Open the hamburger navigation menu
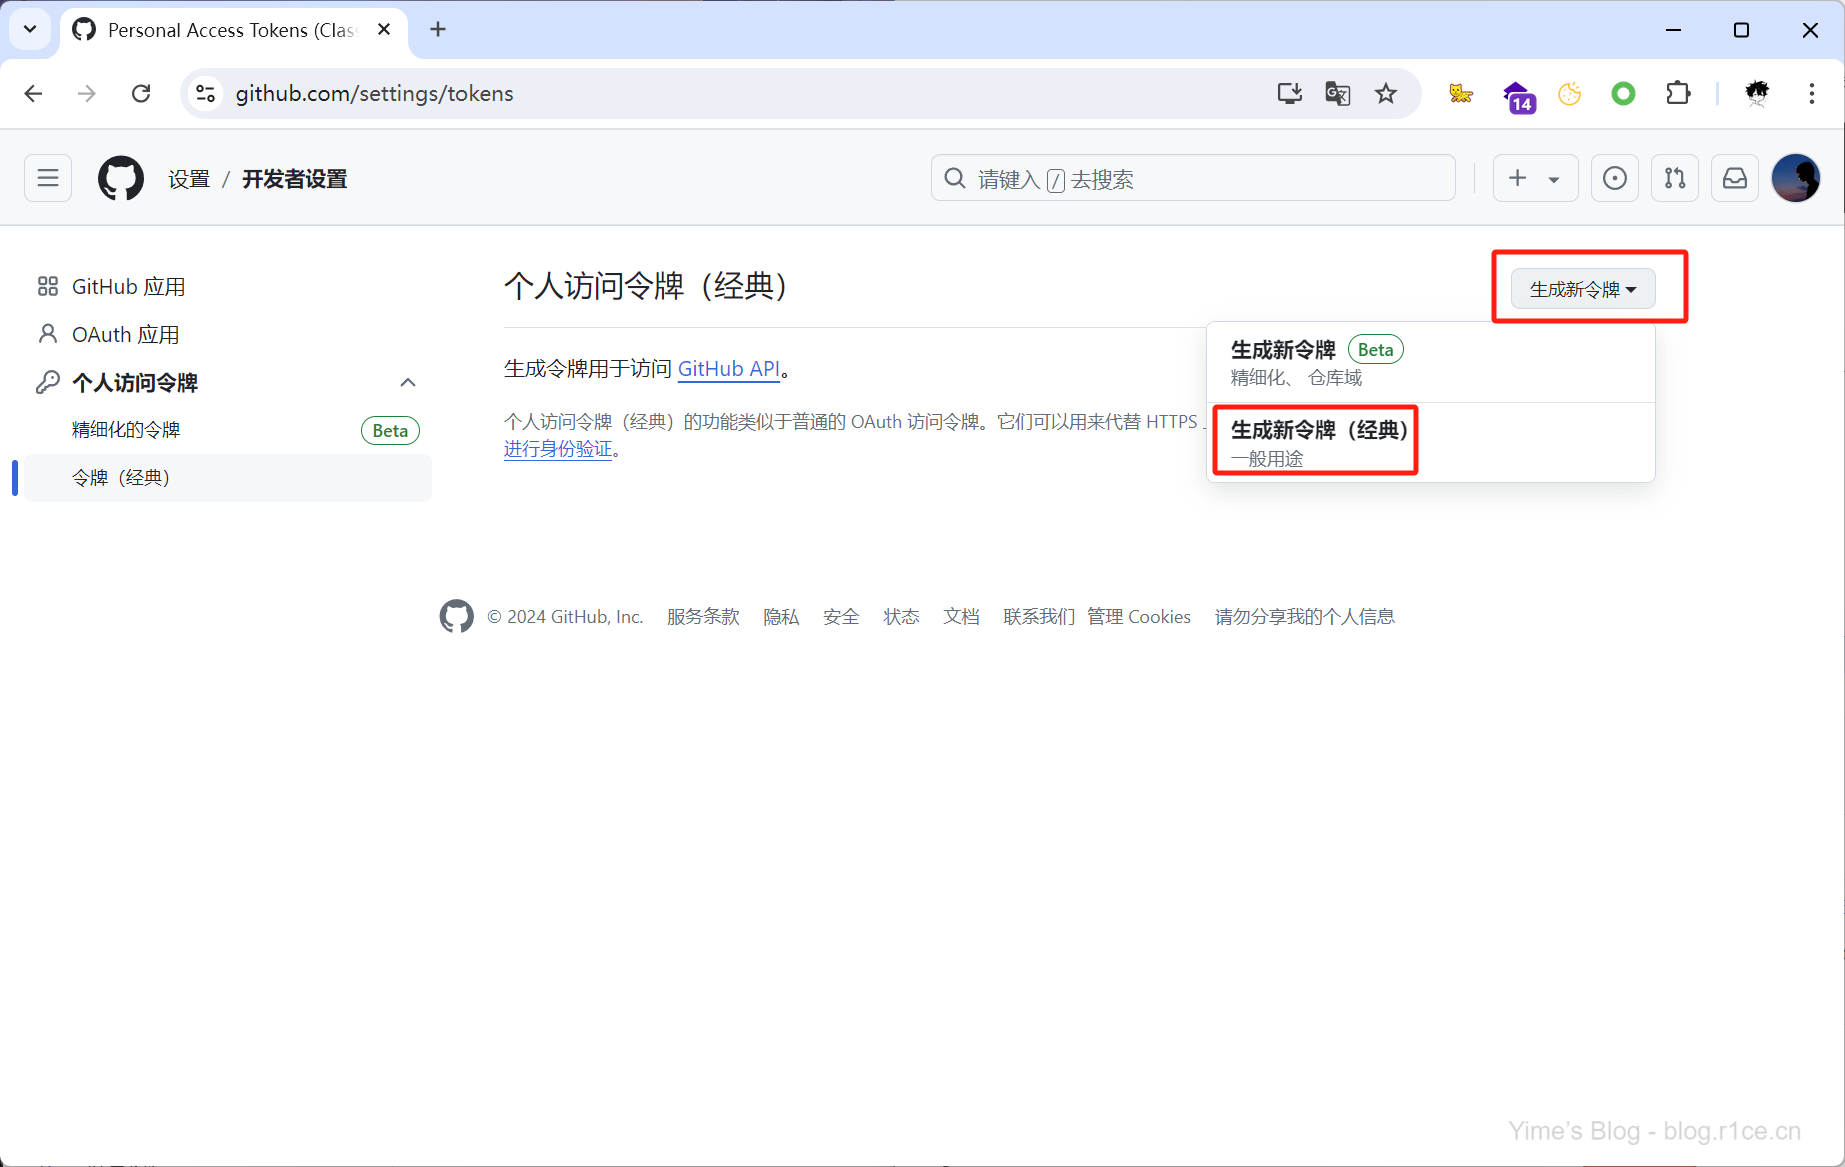 point(47,179)
